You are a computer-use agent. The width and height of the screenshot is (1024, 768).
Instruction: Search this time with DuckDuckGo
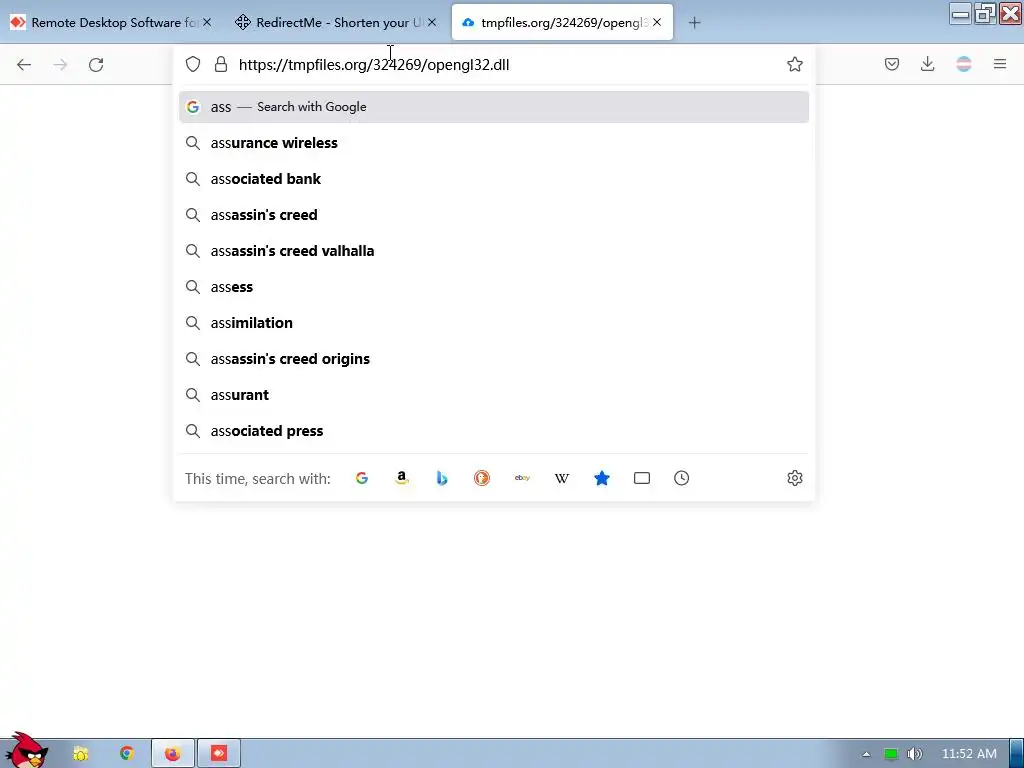[482, 478]
